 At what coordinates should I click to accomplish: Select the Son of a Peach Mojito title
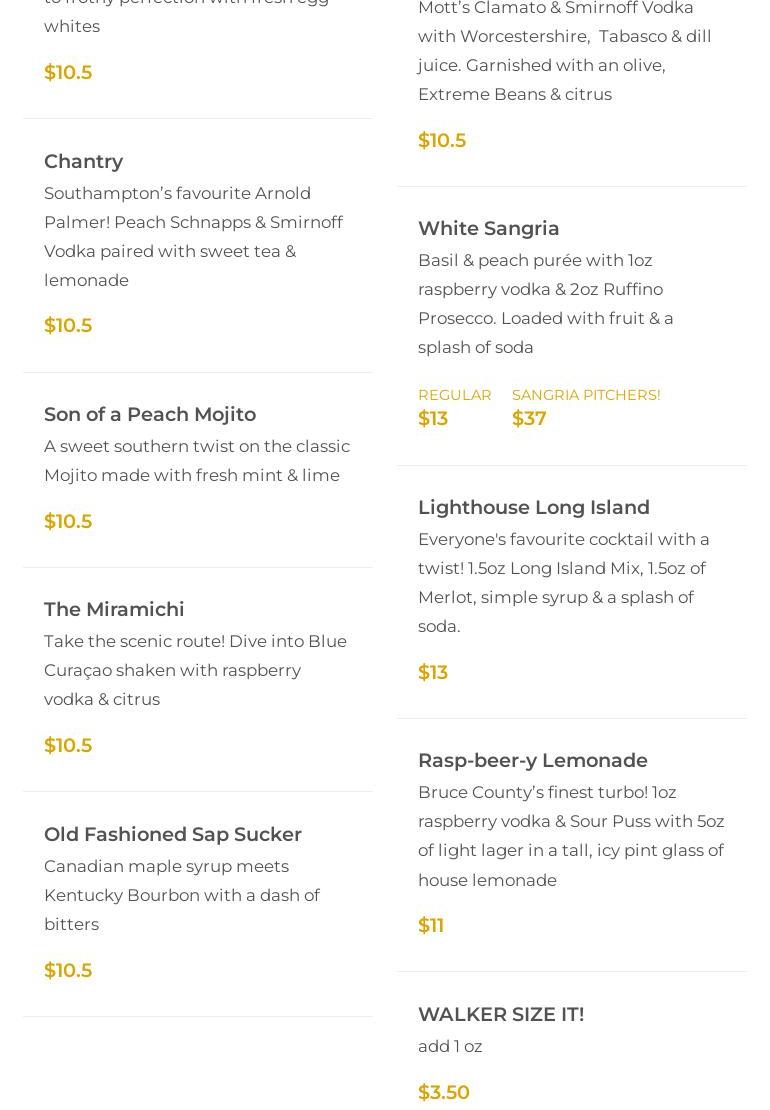coord(149,414)
